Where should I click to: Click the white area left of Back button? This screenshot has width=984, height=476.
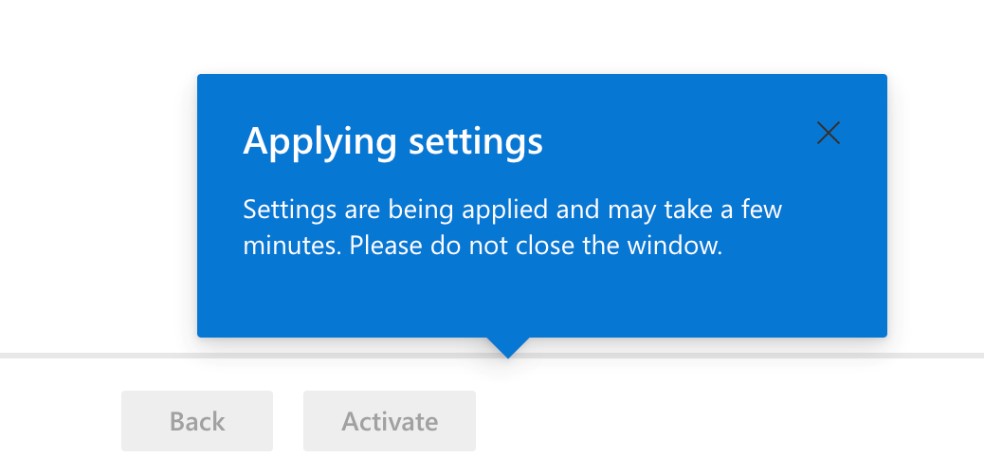pyautogui.click(x=60, y=421)
